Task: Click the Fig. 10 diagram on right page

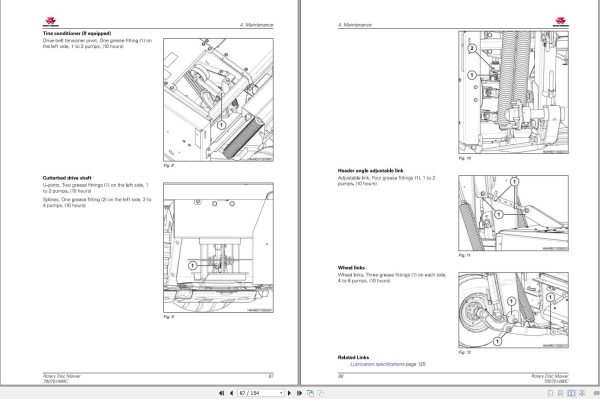Action: 513,93
